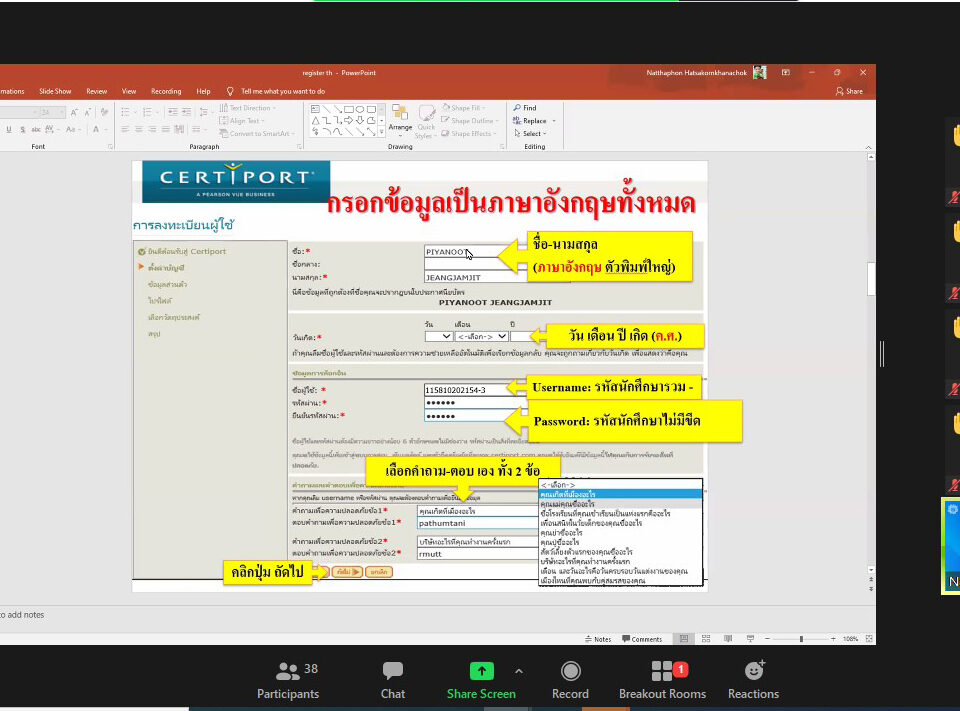The image size is (960, 711).
Task: Click the zoom in plus button
Action: [x=833, y=639]
